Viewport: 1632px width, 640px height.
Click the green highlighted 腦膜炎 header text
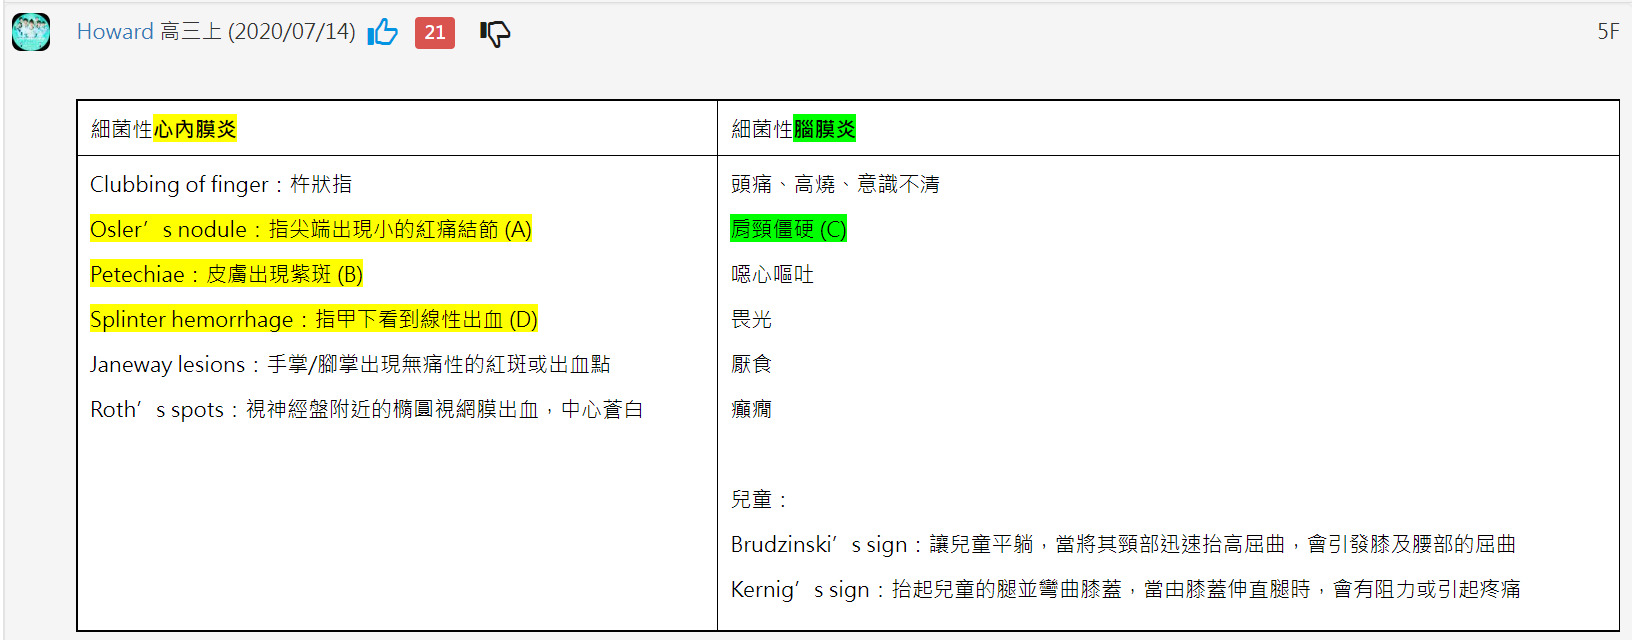[x=824, y=129]
